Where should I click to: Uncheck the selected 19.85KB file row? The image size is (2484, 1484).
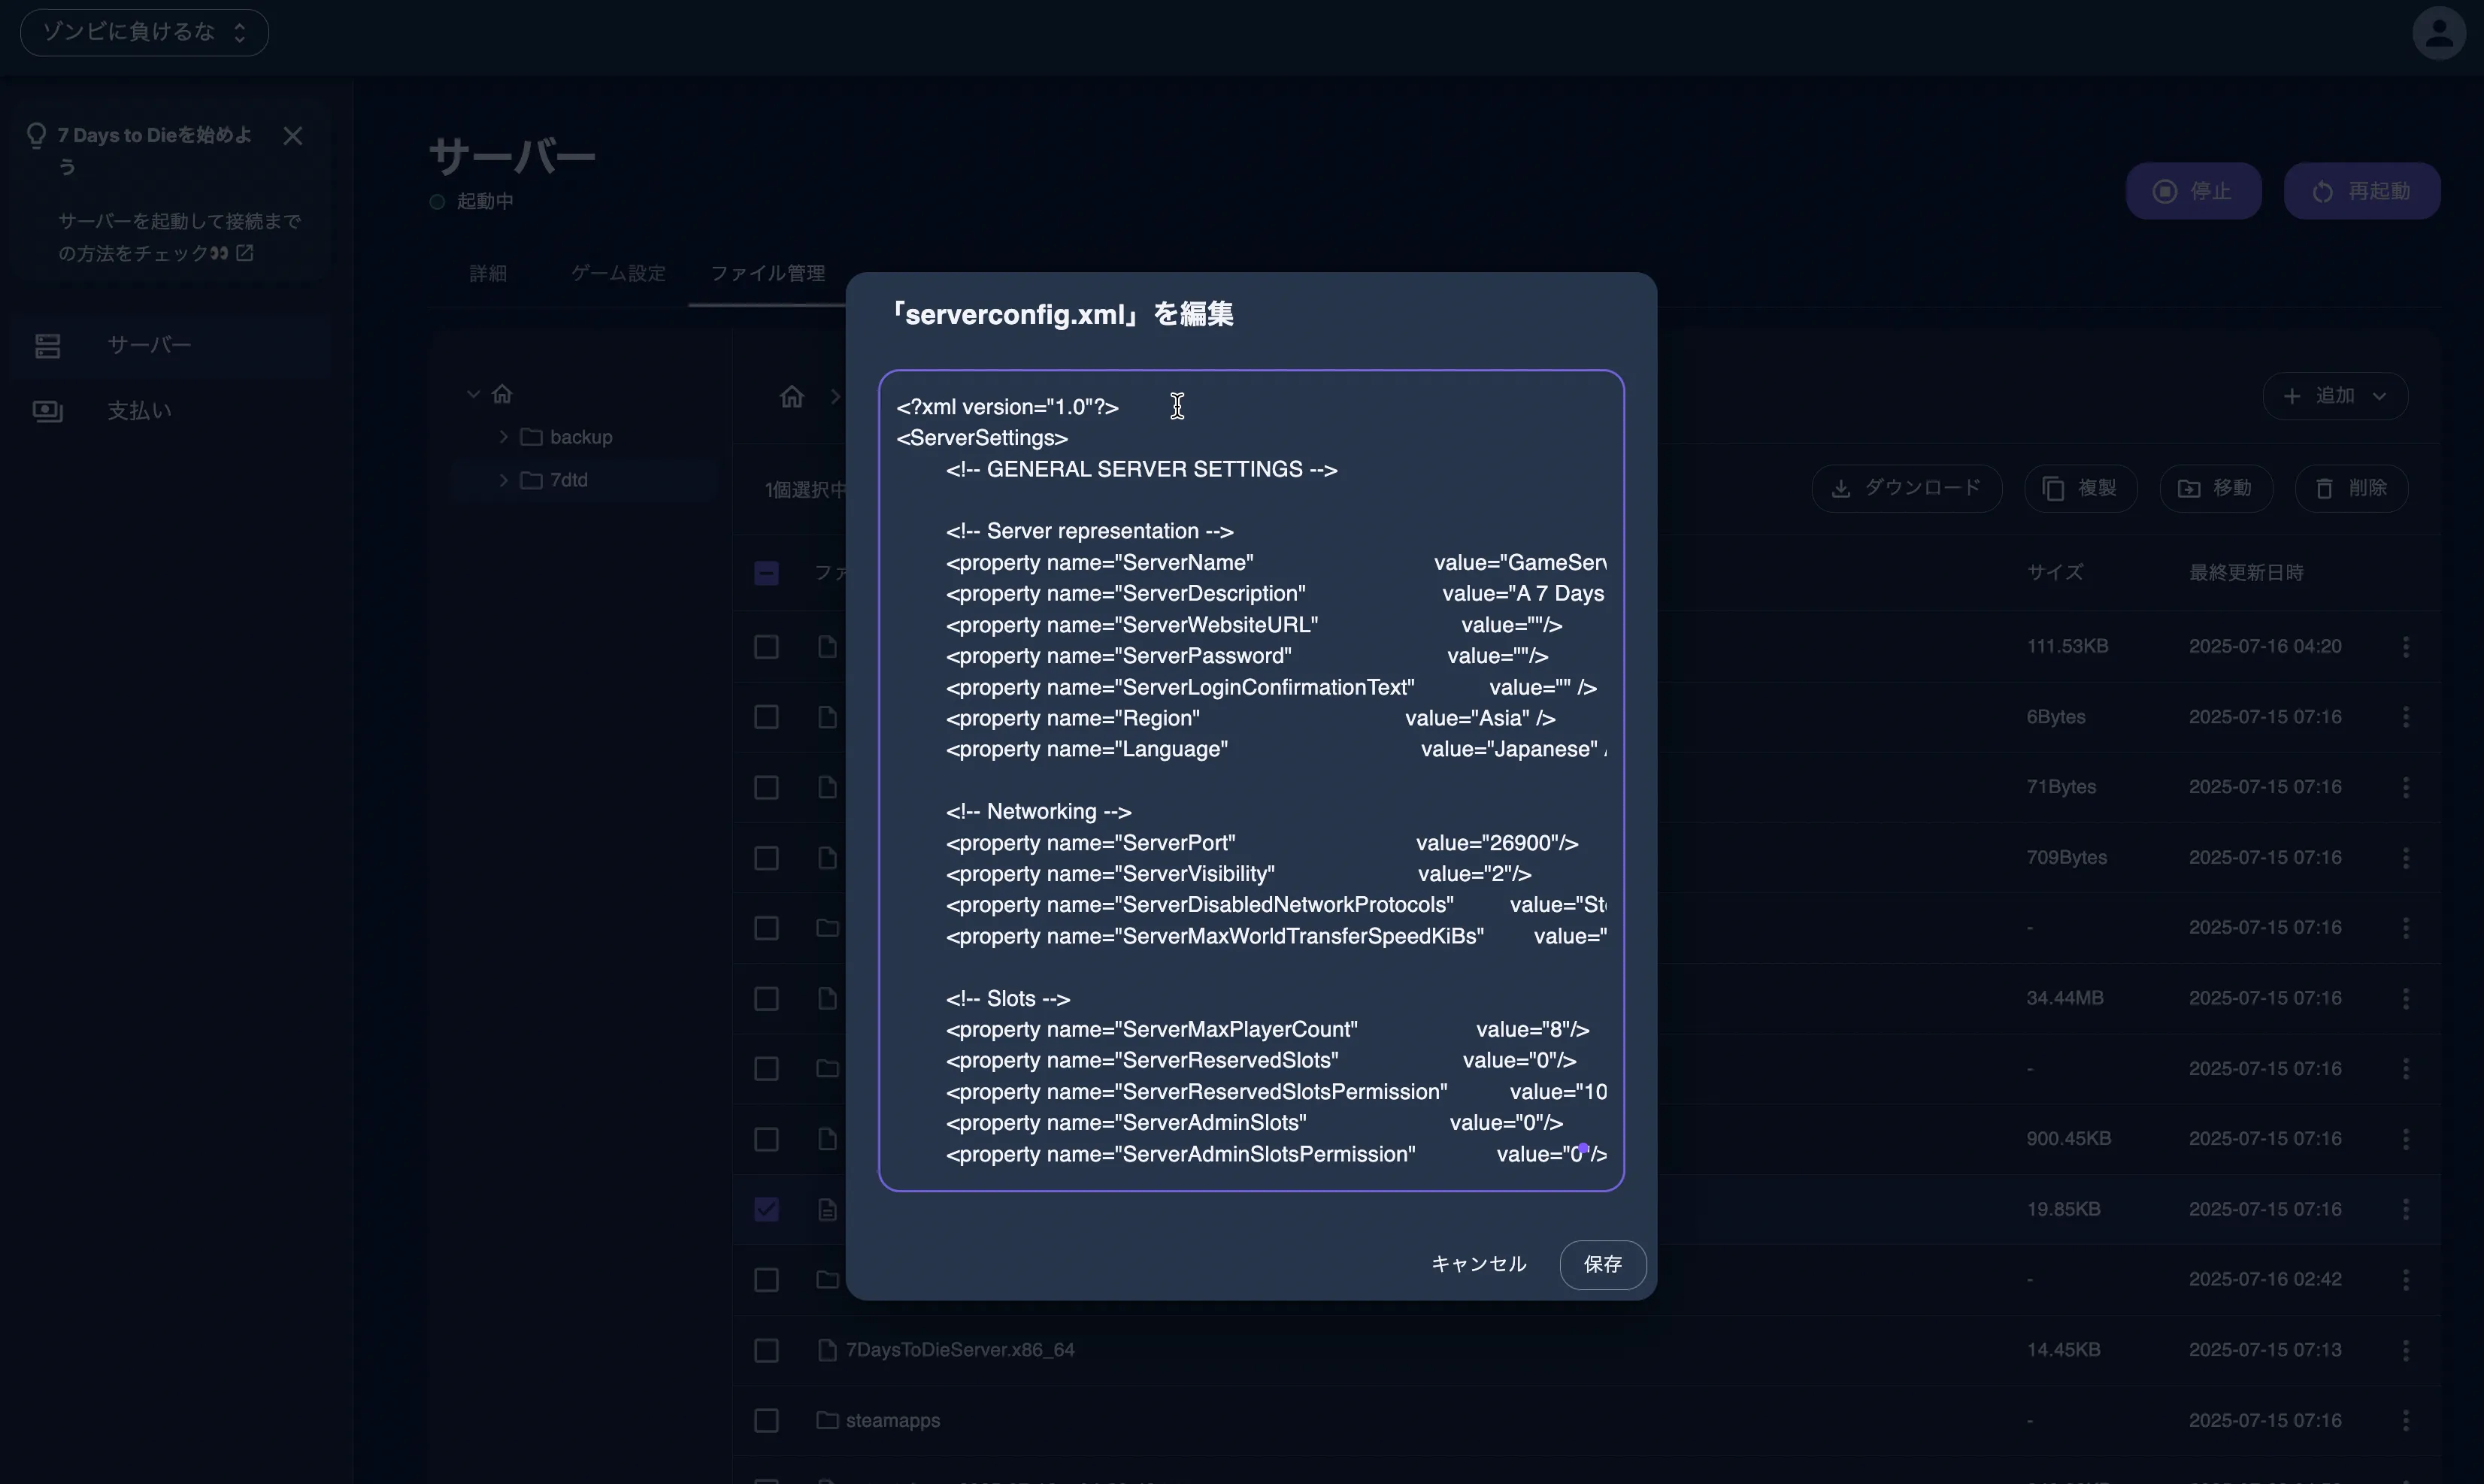pos(766,1210)
